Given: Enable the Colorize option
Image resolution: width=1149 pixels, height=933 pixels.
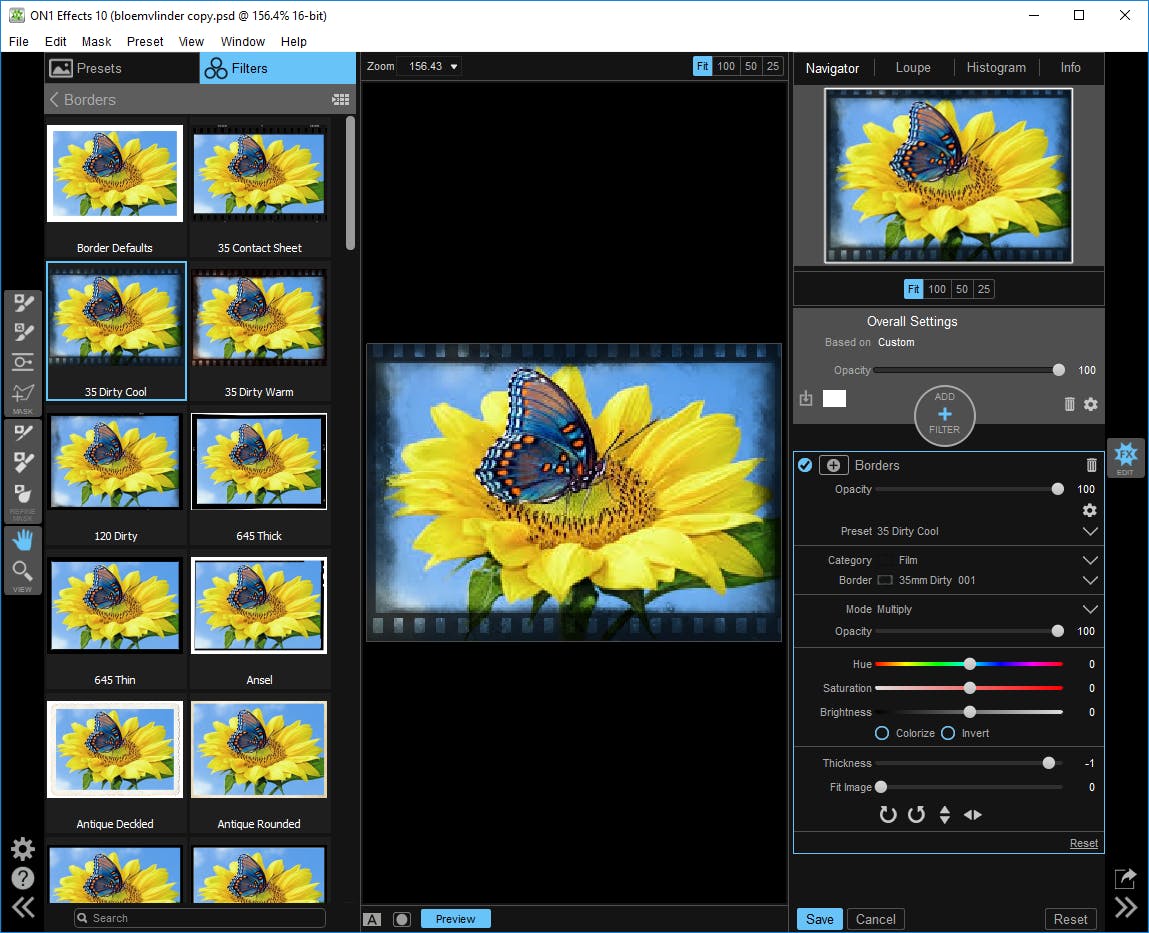Looking at the screenshot, I should coord(882,733).
